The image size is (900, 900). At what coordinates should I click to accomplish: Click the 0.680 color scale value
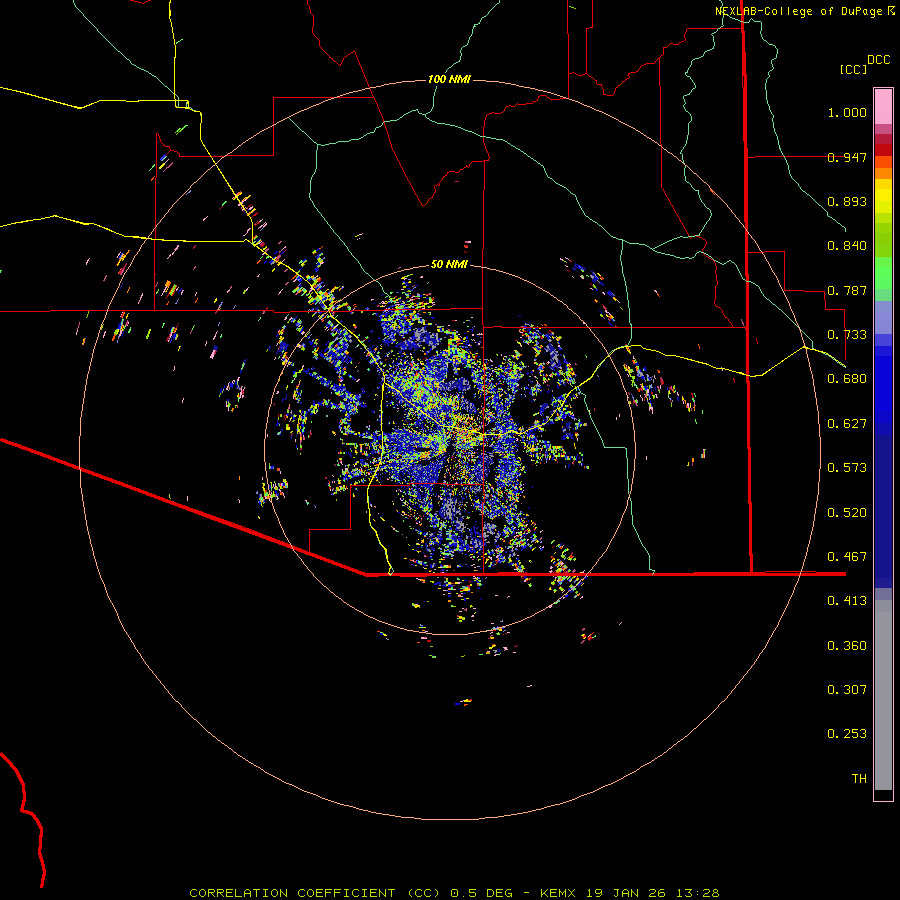pos(847,379)
